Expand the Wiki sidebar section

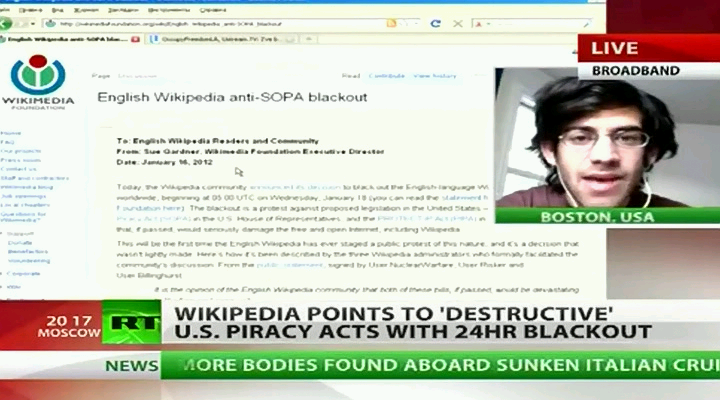point(12,287)
